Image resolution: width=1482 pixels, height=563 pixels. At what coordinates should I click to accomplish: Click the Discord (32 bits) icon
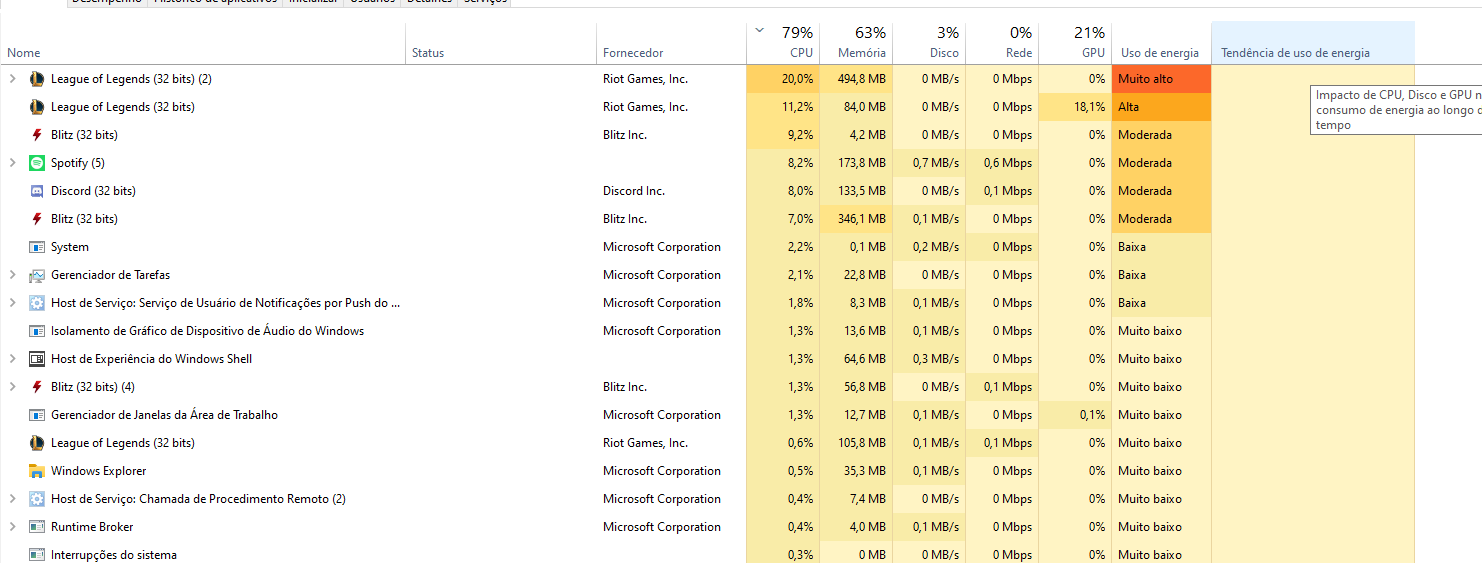point(37,191)
